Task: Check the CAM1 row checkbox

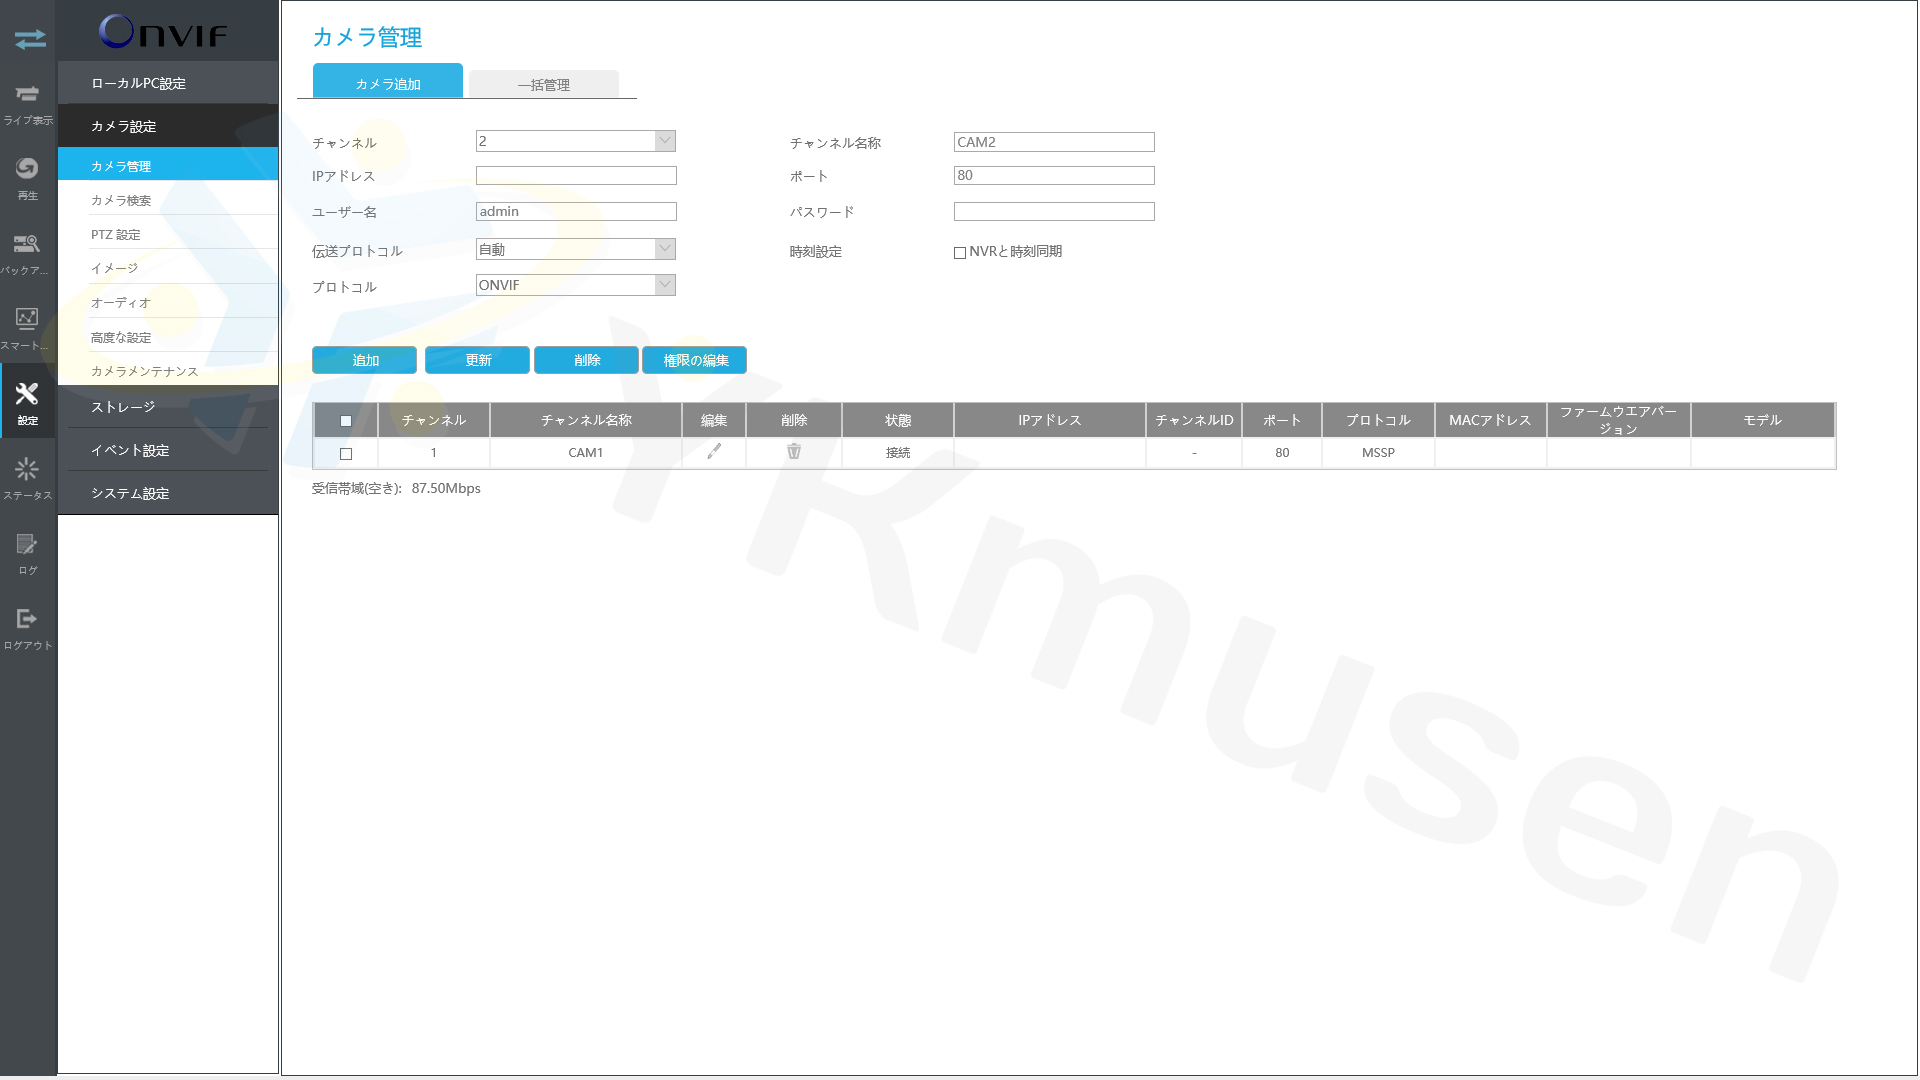Action: 346,454
